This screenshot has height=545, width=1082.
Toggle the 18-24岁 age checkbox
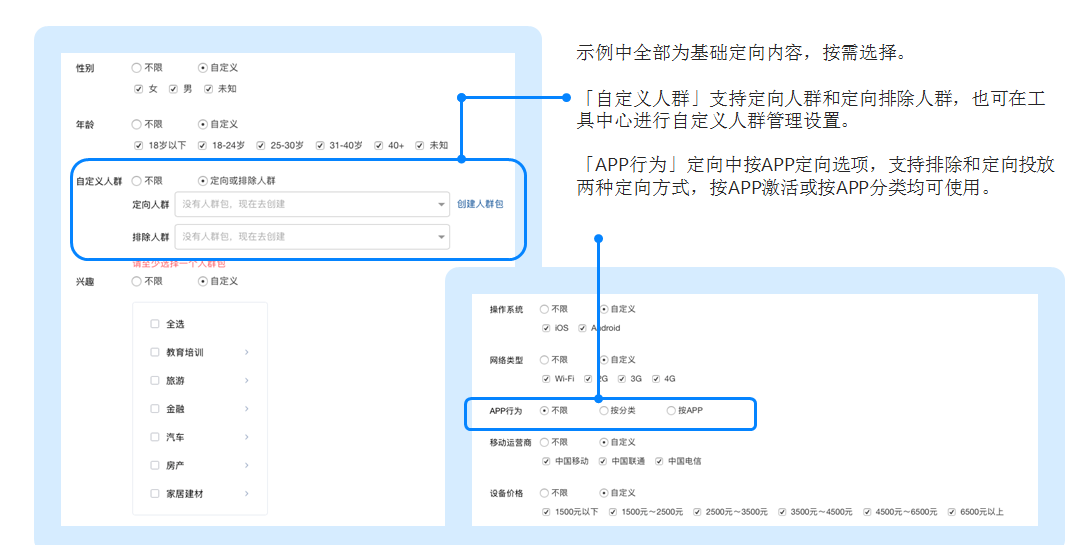point(202,145)
